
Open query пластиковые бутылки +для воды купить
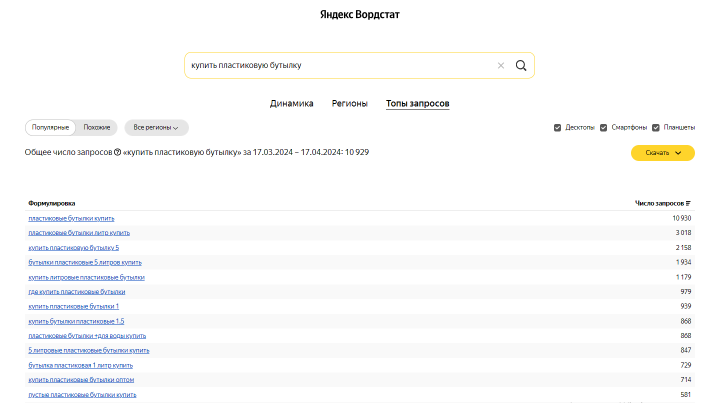[87, 336]
